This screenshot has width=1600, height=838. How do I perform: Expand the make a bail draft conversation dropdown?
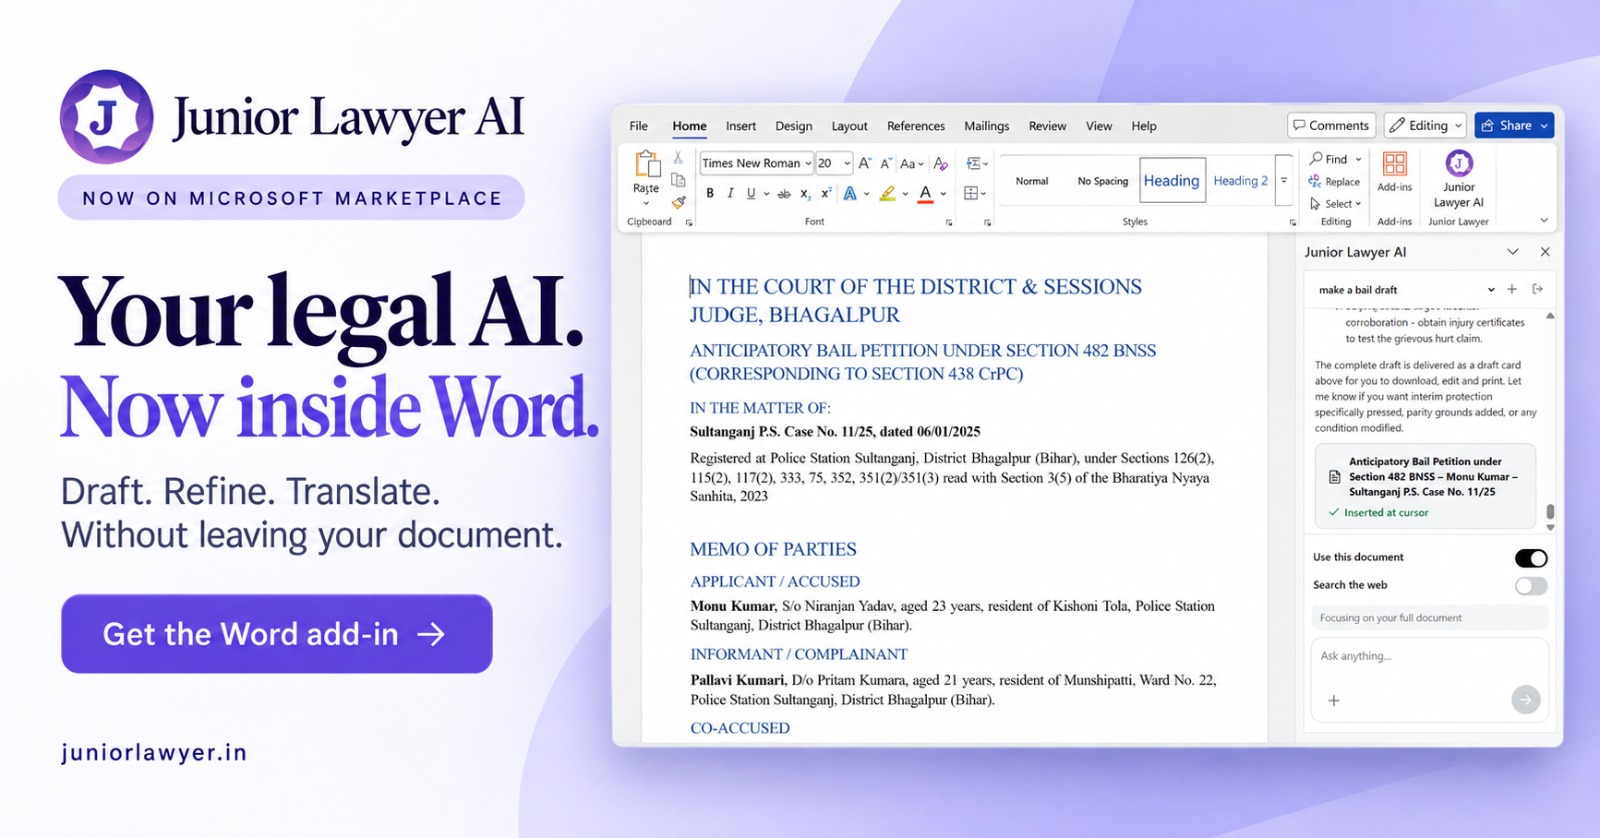(1491, 290)
